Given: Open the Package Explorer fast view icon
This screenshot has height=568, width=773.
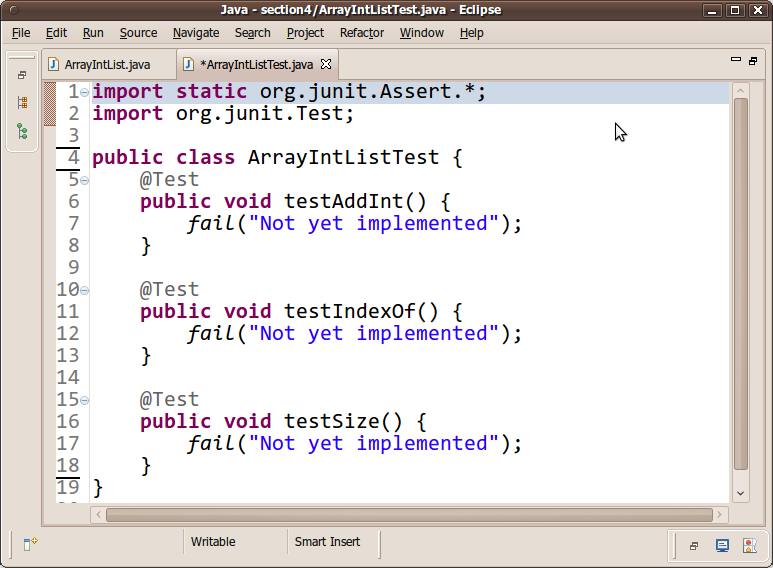Looking at the screenshot, I should click(x=22, y=102).
